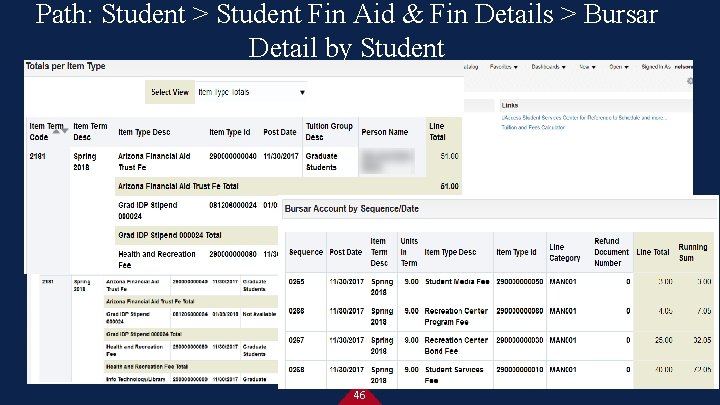Select the 2181 item term code cell
This screenshot has width=720, height=405.
38,156
